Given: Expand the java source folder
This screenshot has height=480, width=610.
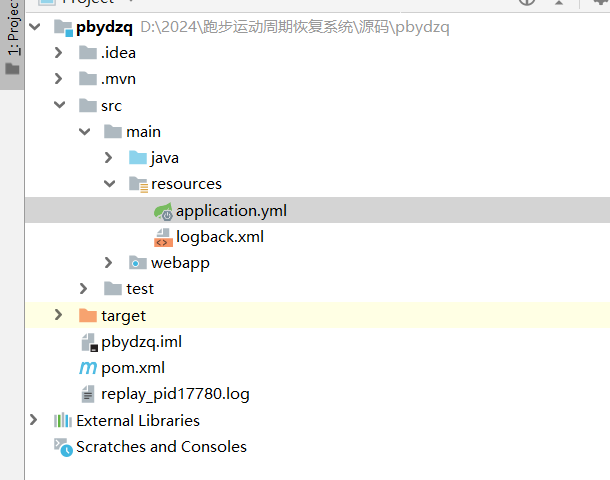Looking at the screenshot, I should 109,158.
